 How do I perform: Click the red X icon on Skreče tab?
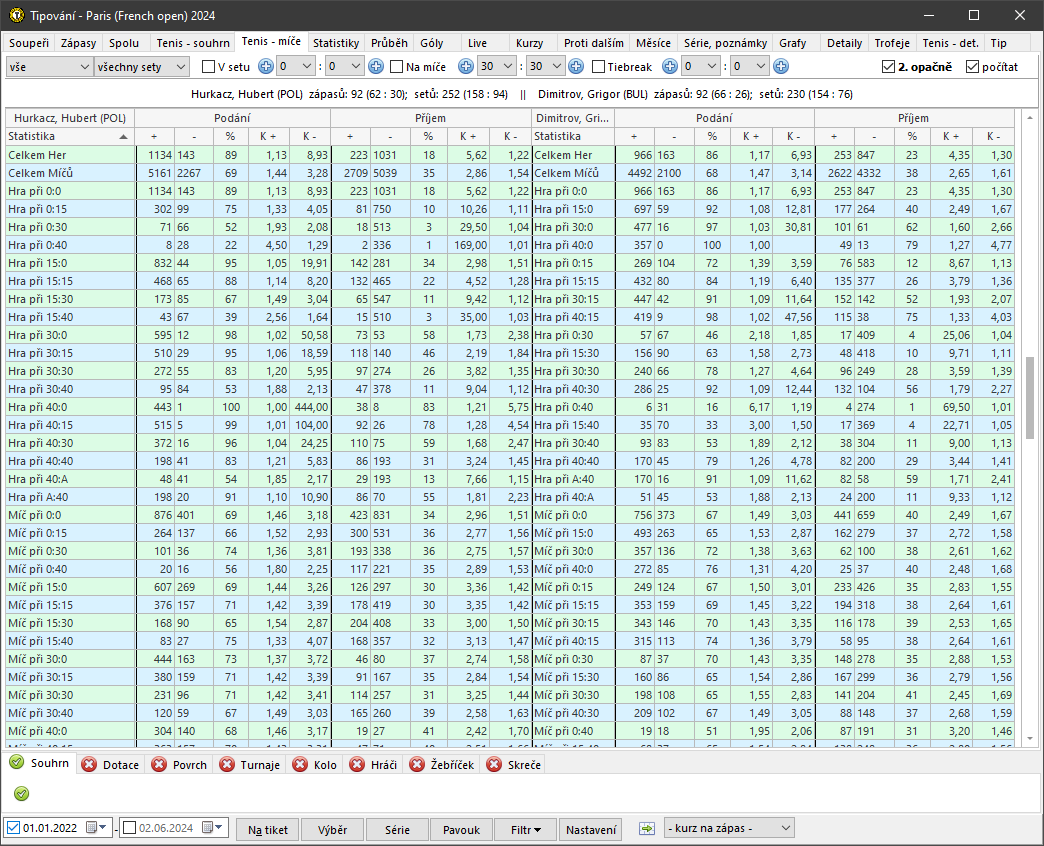(494, 765)
